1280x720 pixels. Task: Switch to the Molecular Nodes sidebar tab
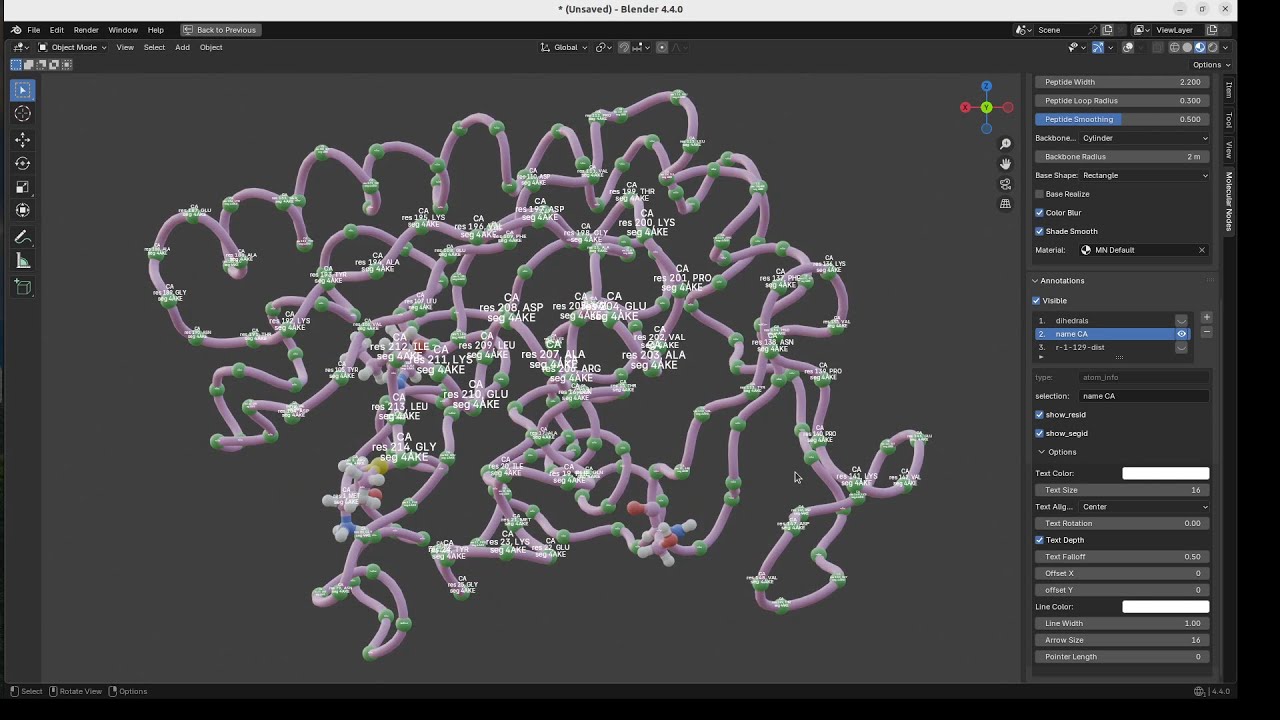point(1229,201)
